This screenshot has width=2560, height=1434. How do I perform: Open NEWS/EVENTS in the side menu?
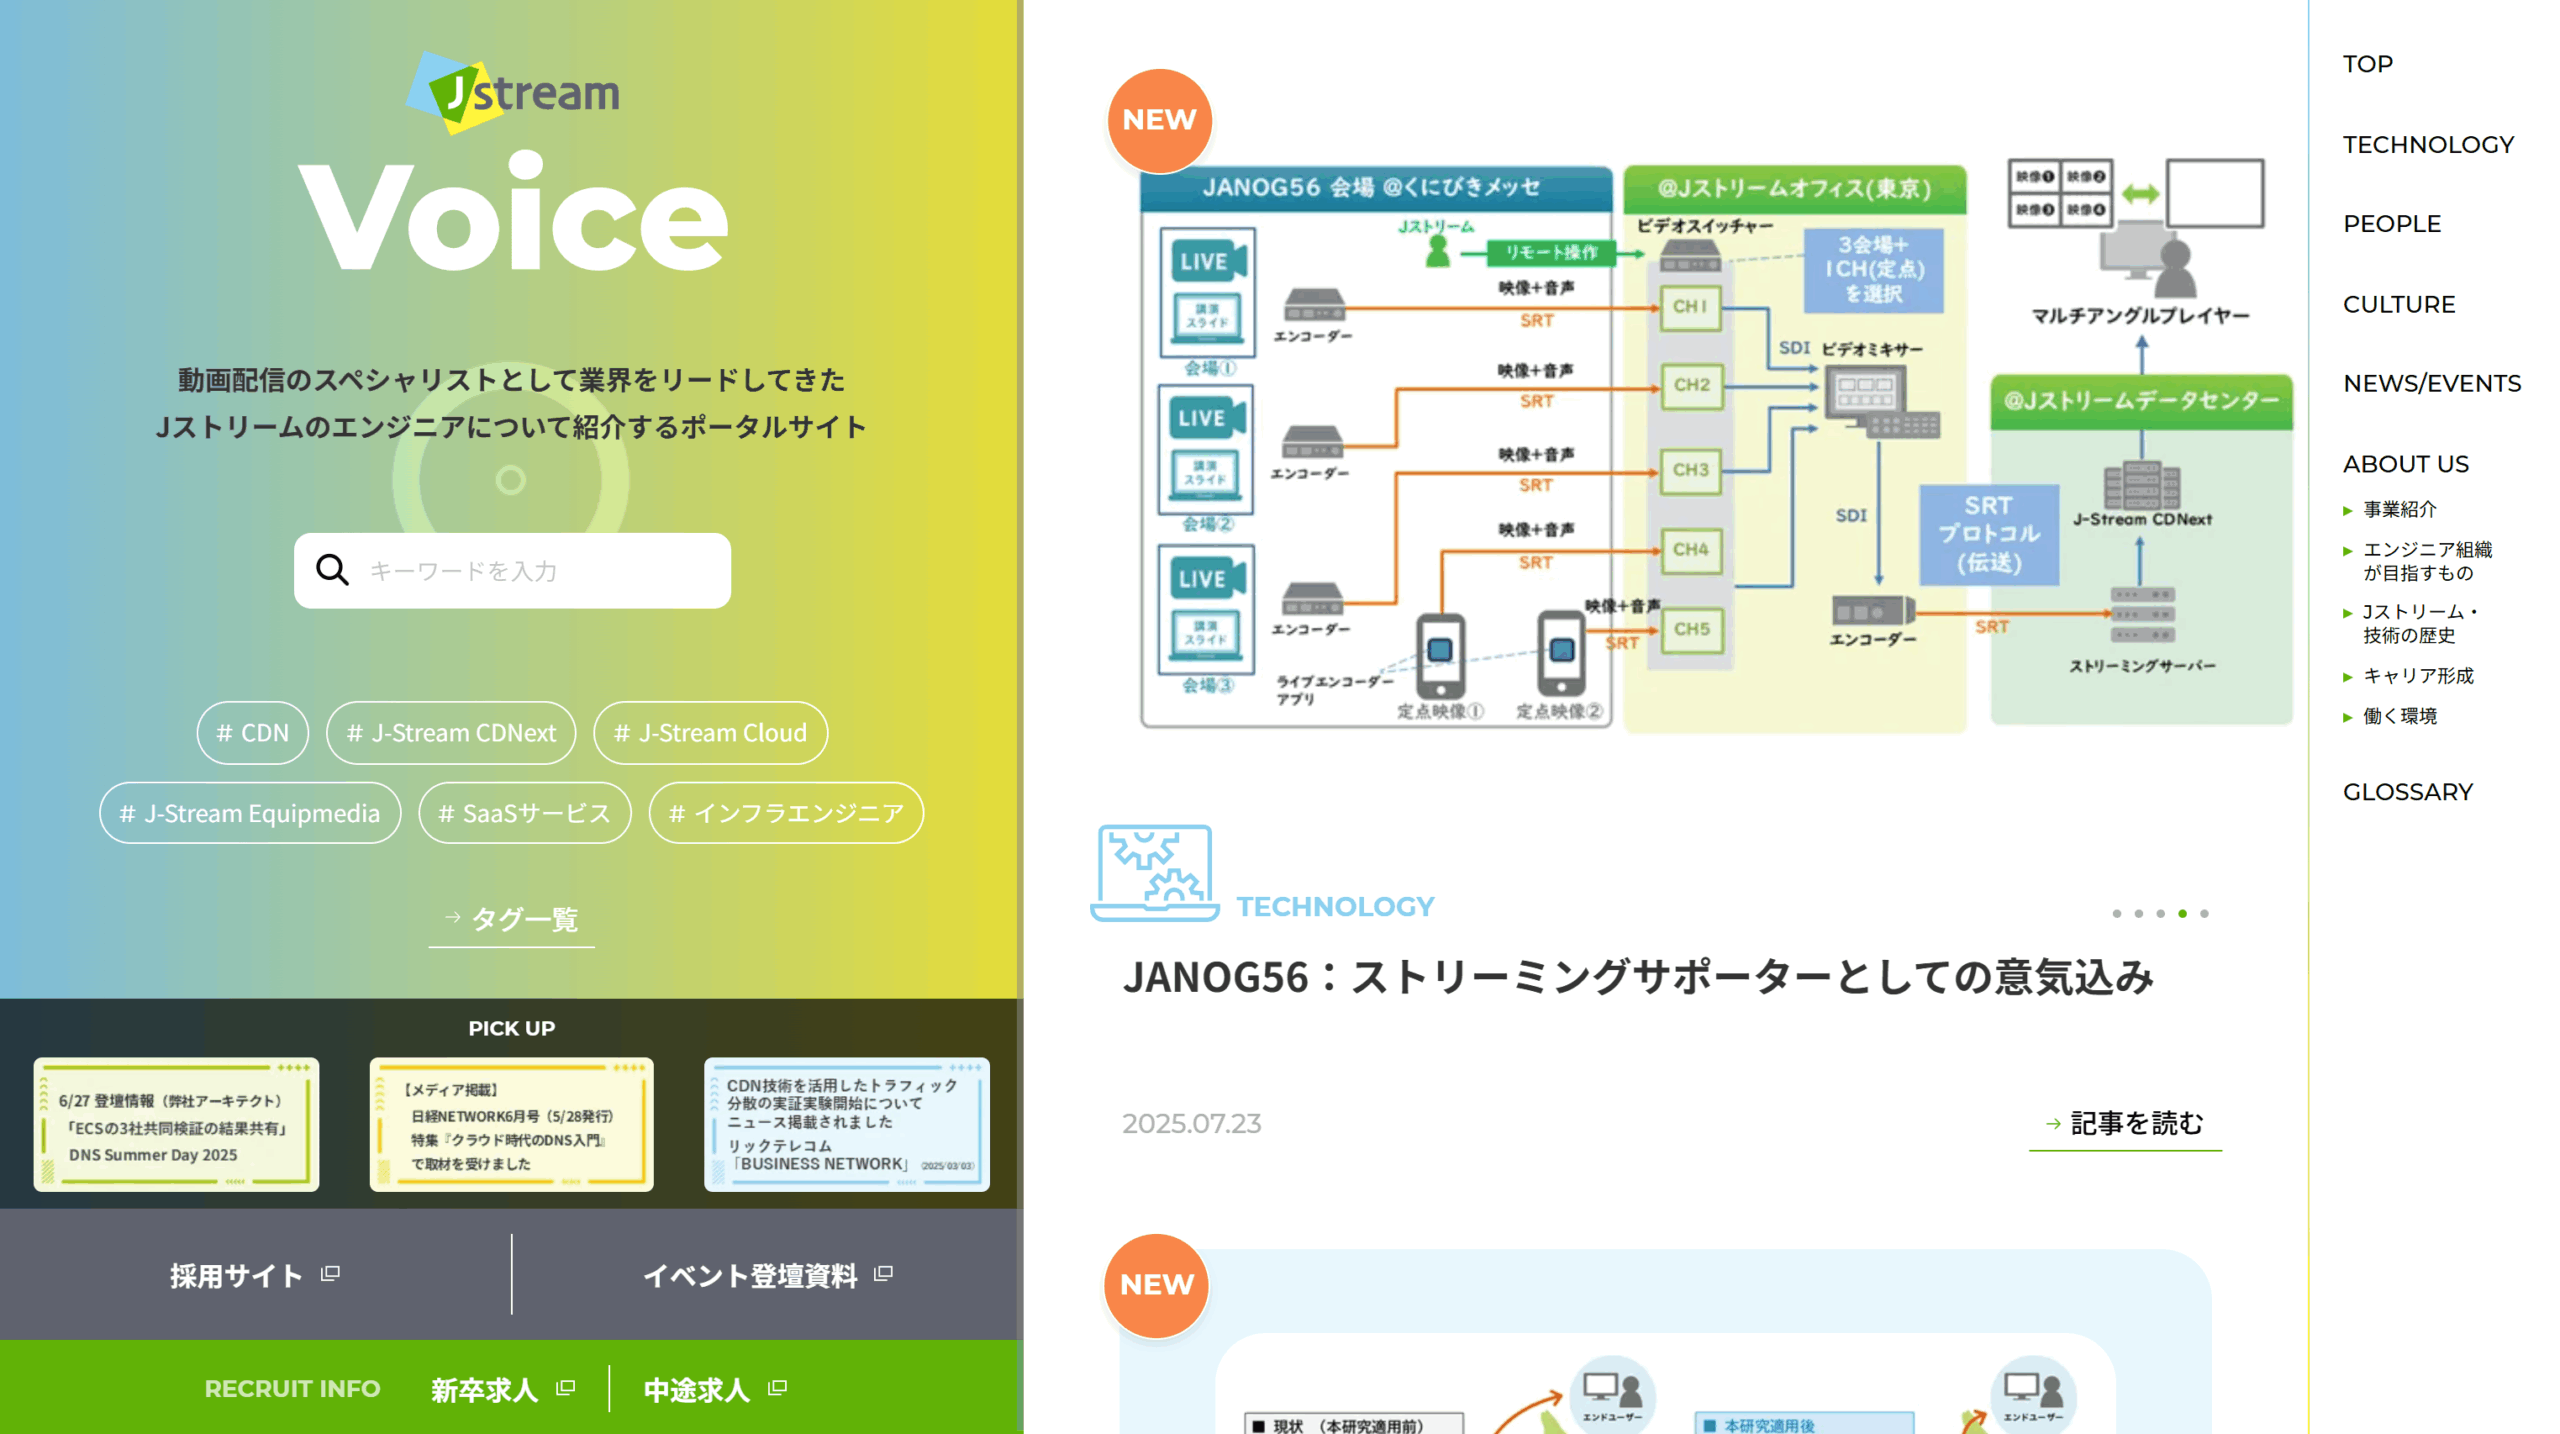(2432, 383)
